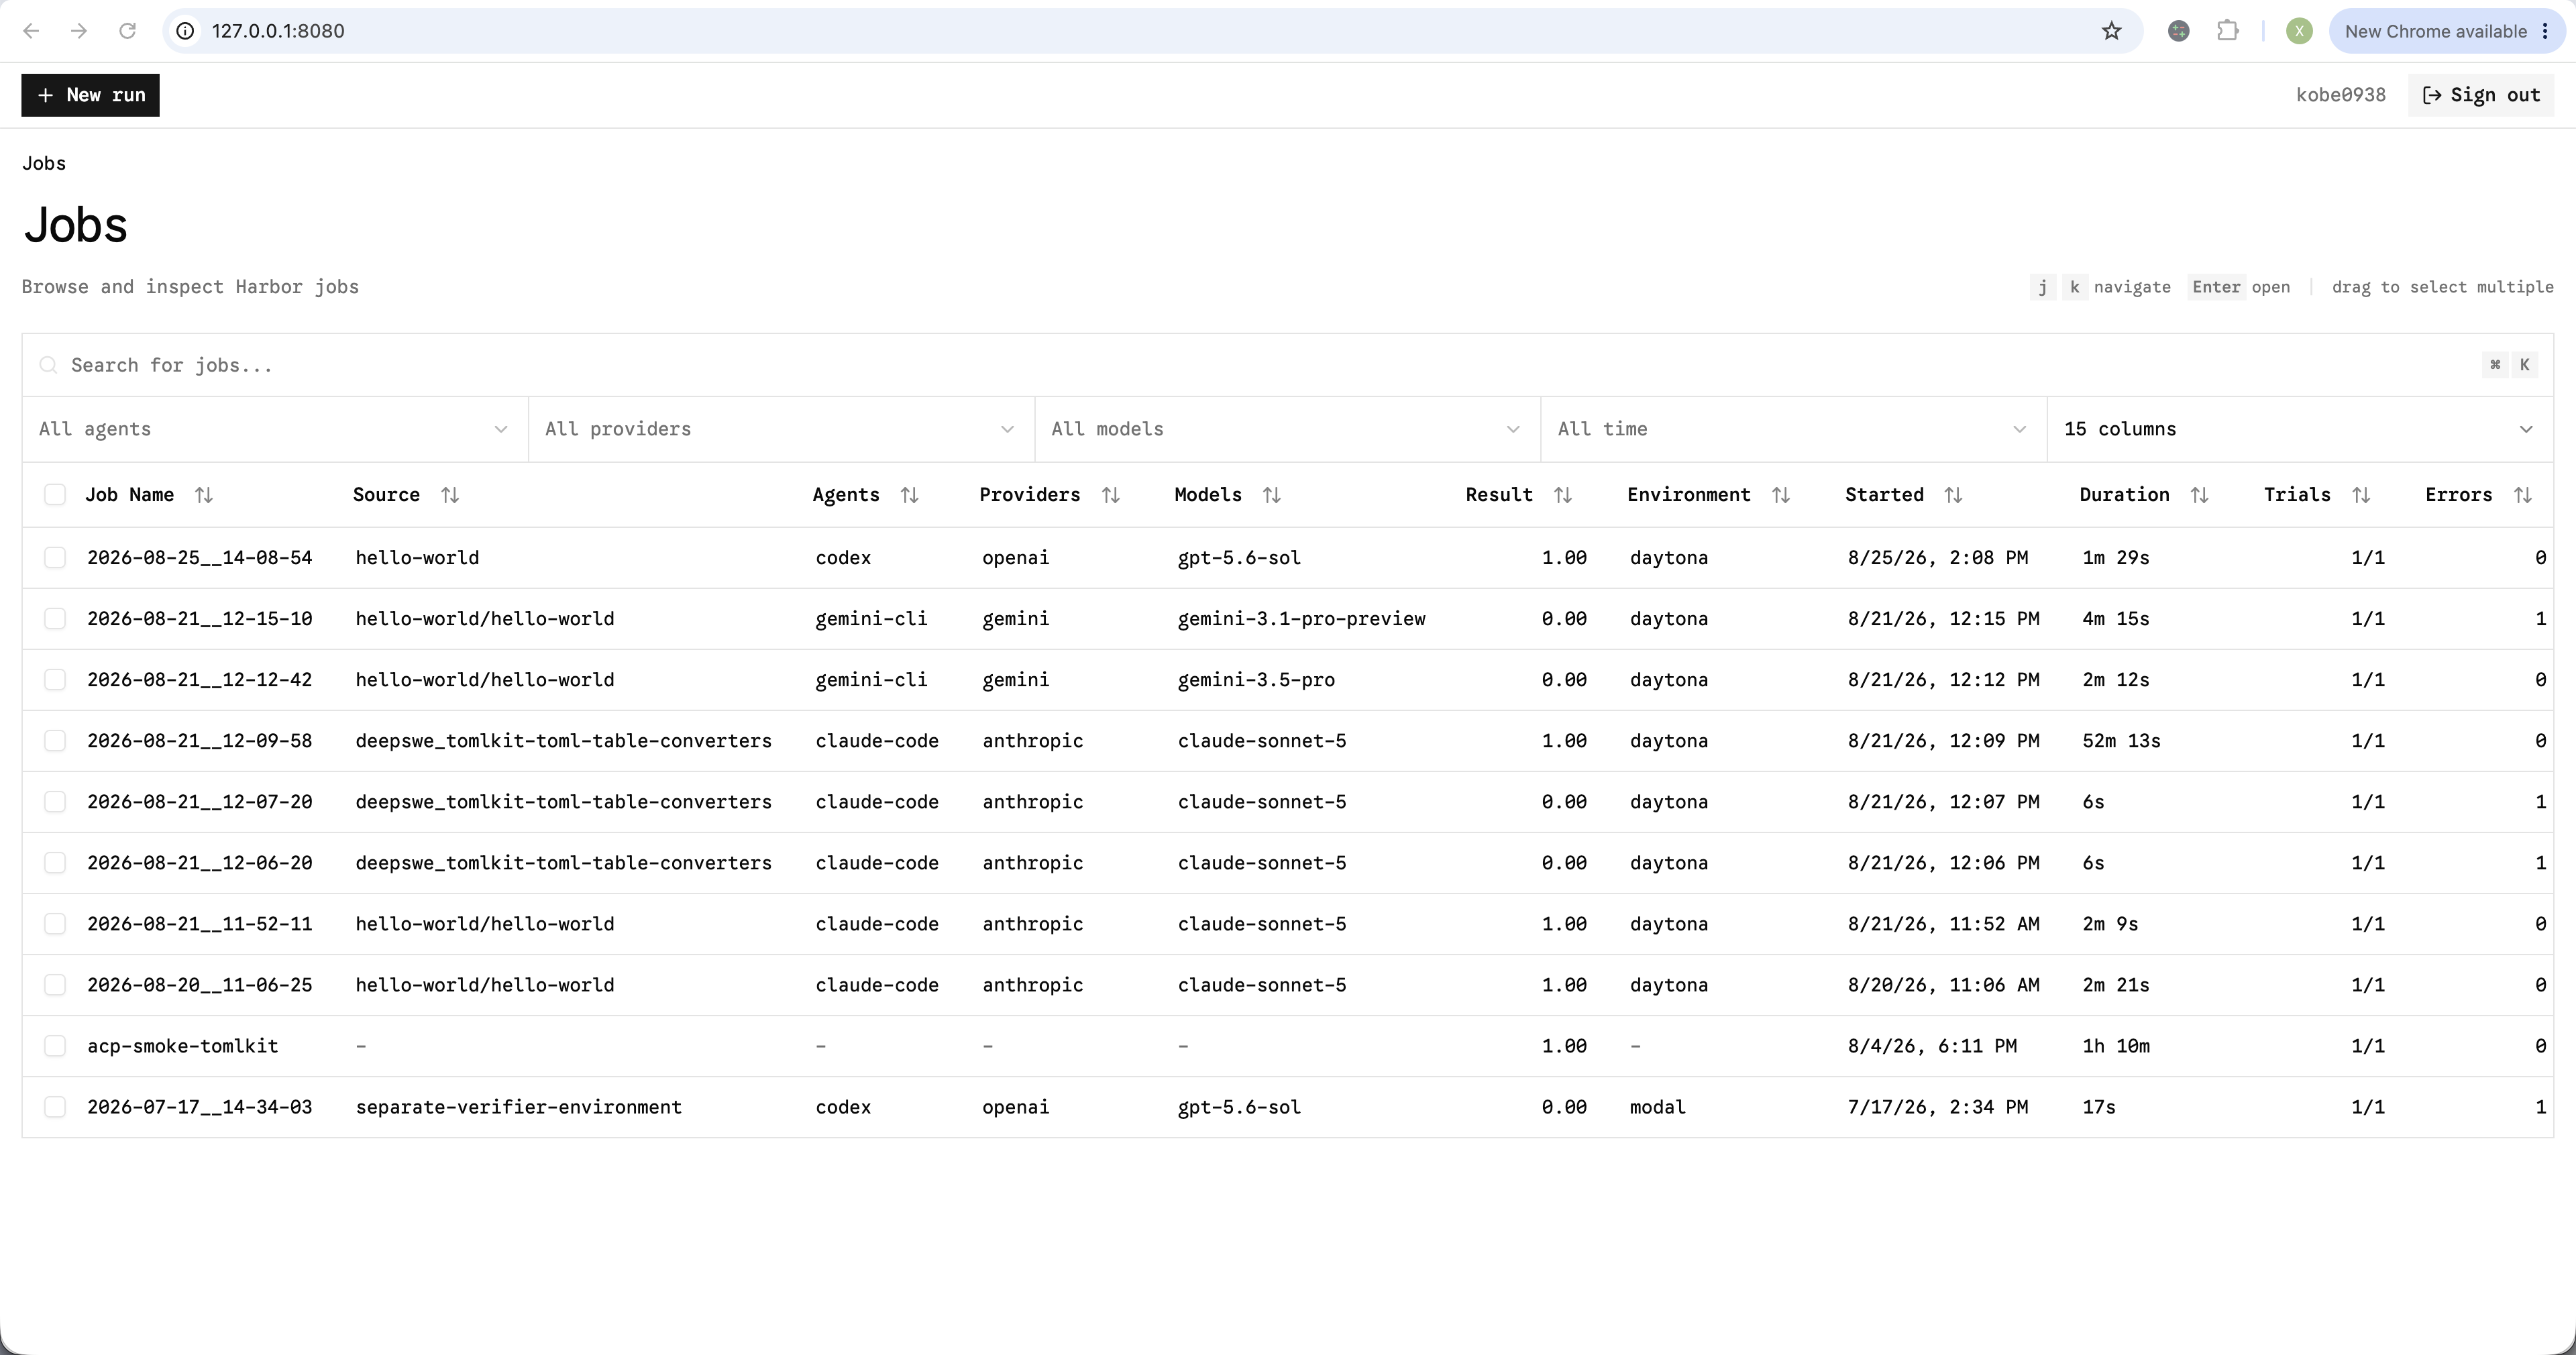Click the New run button
Screen dimensions: 2576x1355
90,95
